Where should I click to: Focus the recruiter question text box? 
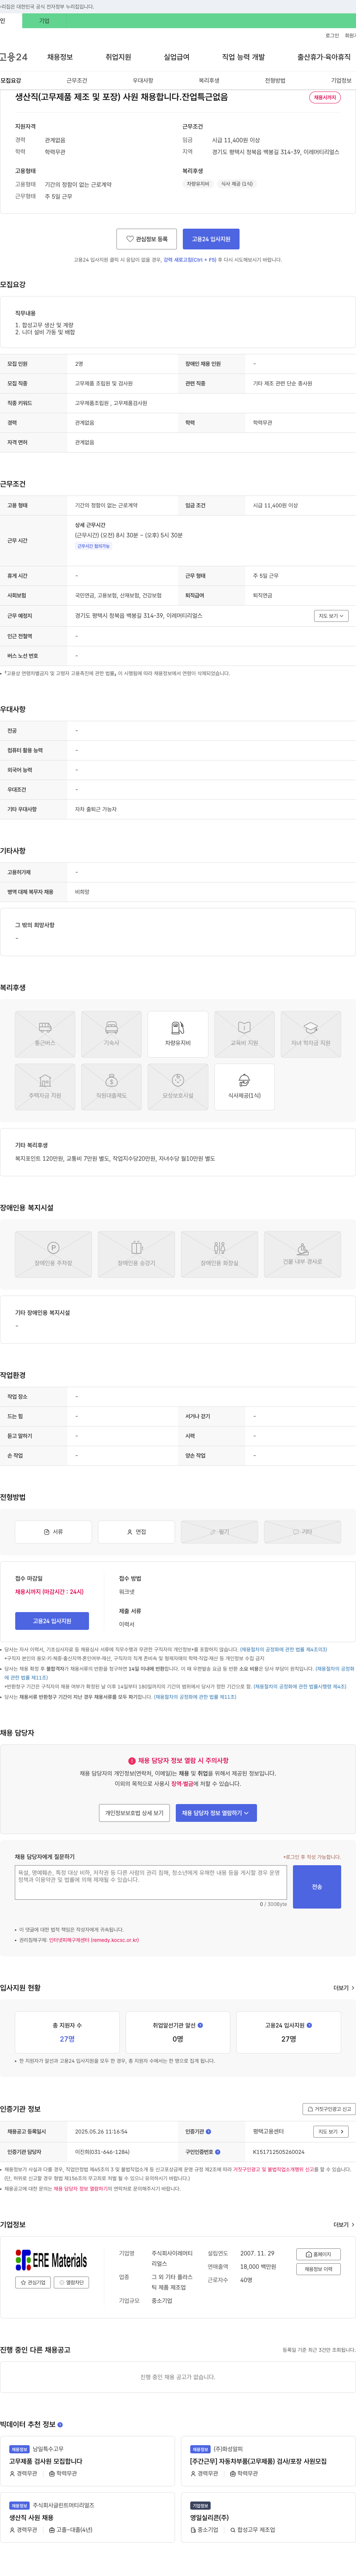(151, 1882)
